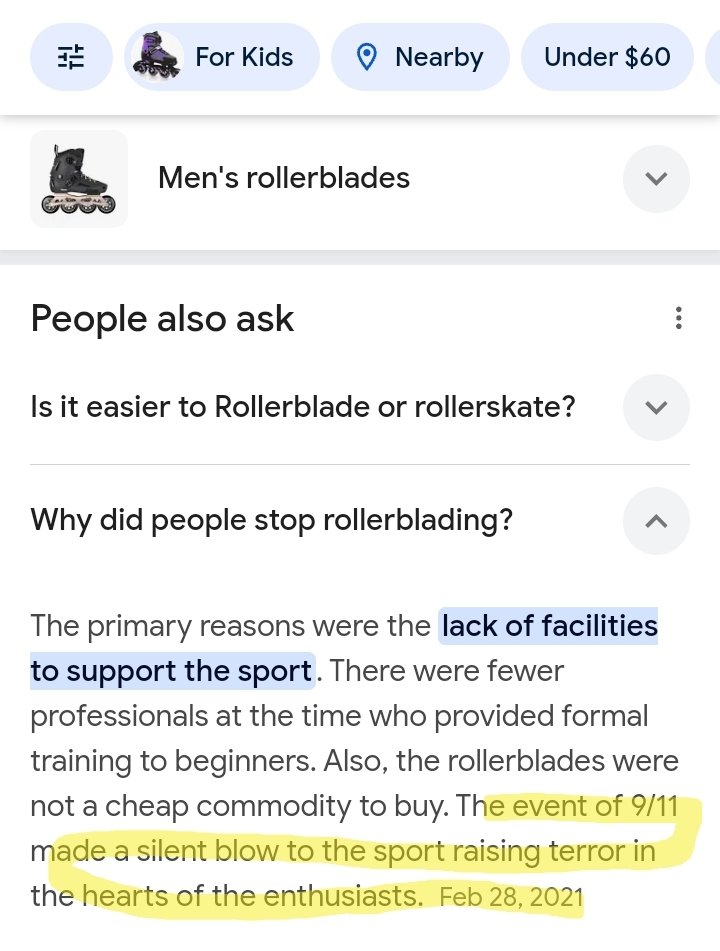Open the Men's rollerblades product thumbnail

79,179
